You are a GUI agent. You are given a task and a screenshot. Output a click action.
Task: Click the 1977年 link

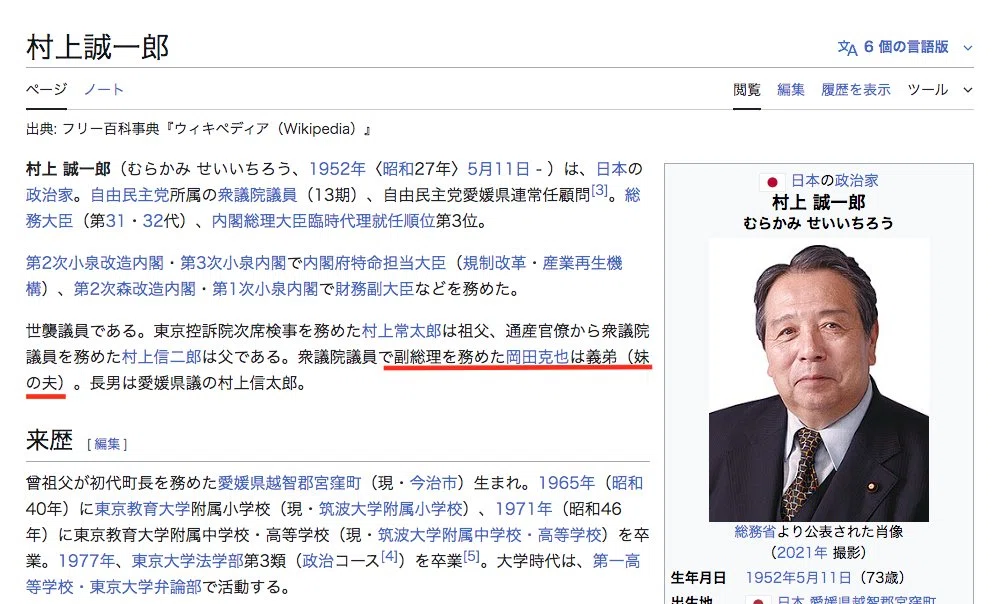click(86, 561)
